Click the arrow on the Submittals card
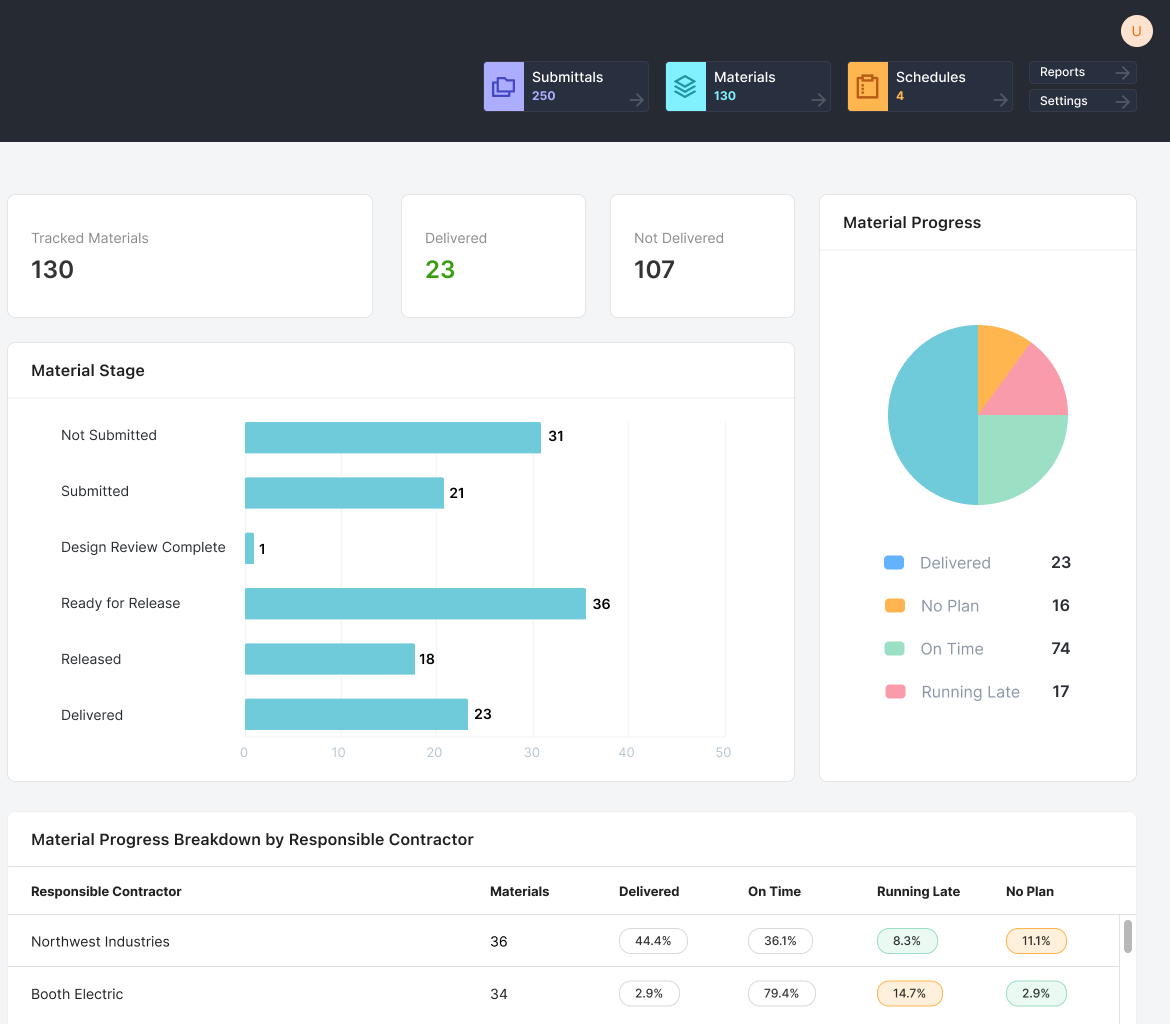 pyautogui.click(x=636, y=99)
